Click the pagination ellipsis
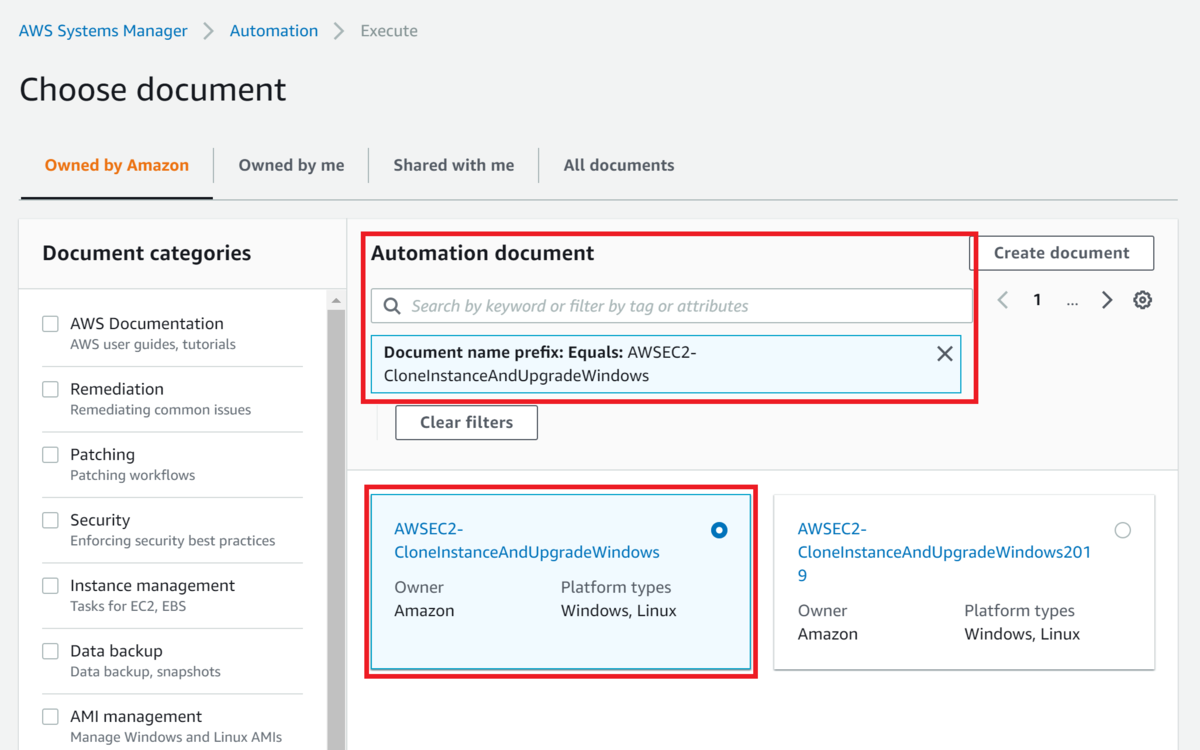The width and height of the screenshot is (1200, 750). pos(1072,301)
